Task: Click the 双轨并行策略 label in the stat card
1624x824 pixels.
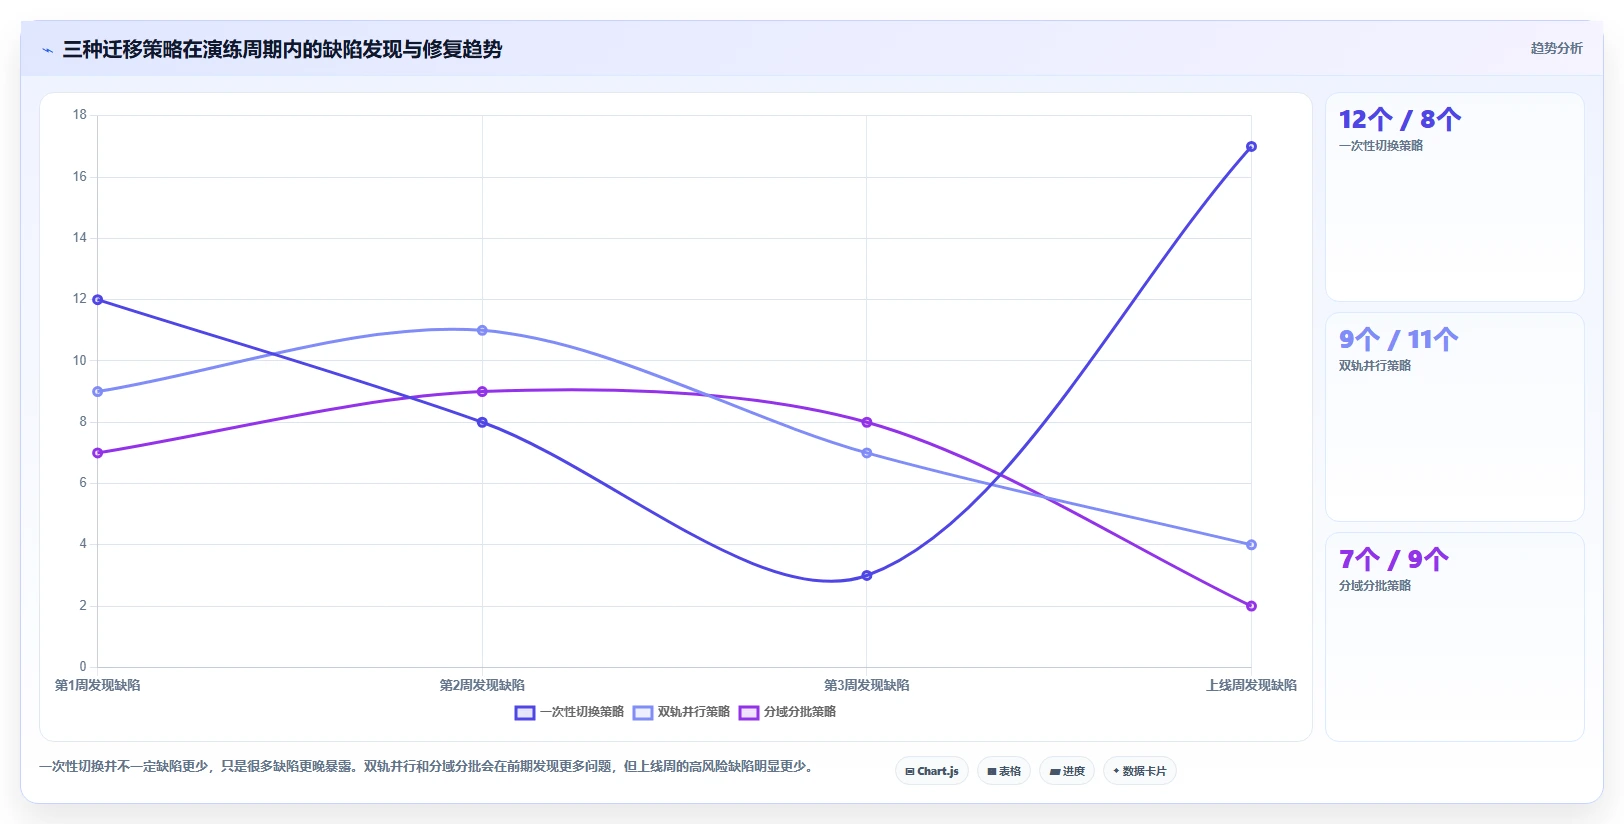Action: pos(1375,366)
